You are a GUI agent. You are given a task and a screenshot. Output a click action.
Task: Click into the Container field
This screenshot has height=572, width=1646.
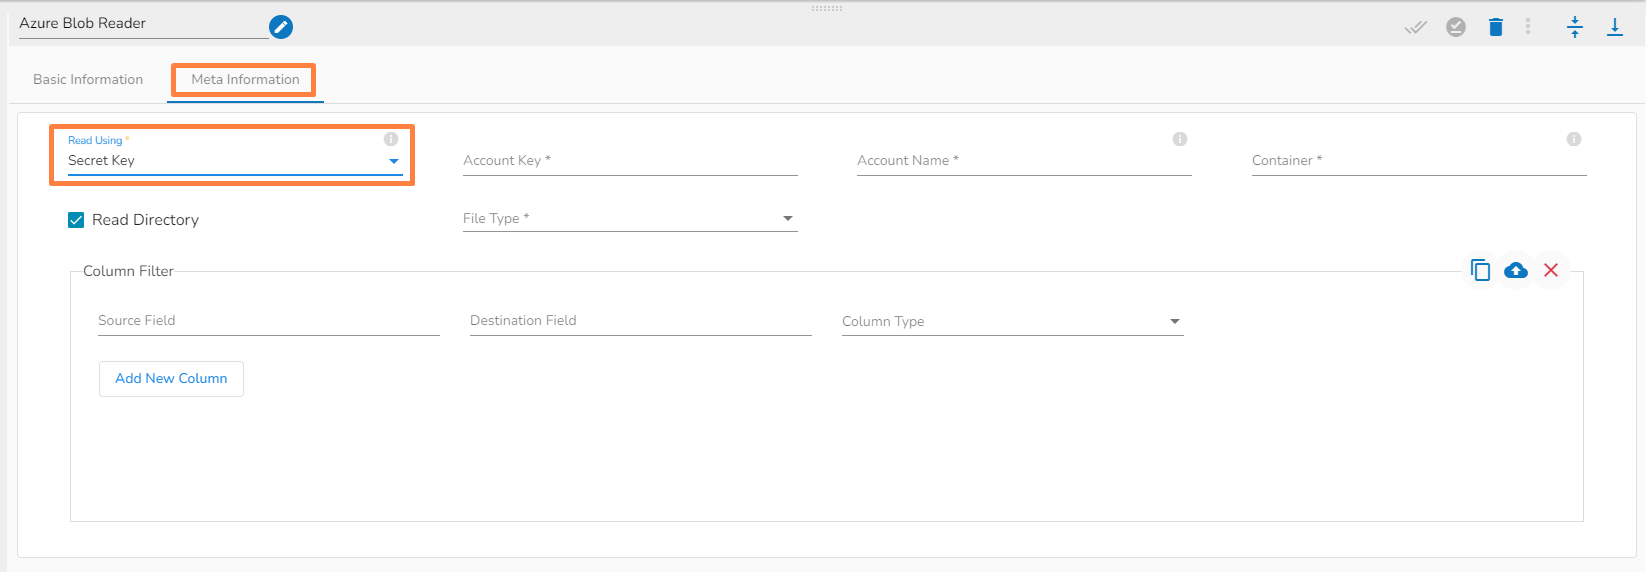pos(1418,161)
